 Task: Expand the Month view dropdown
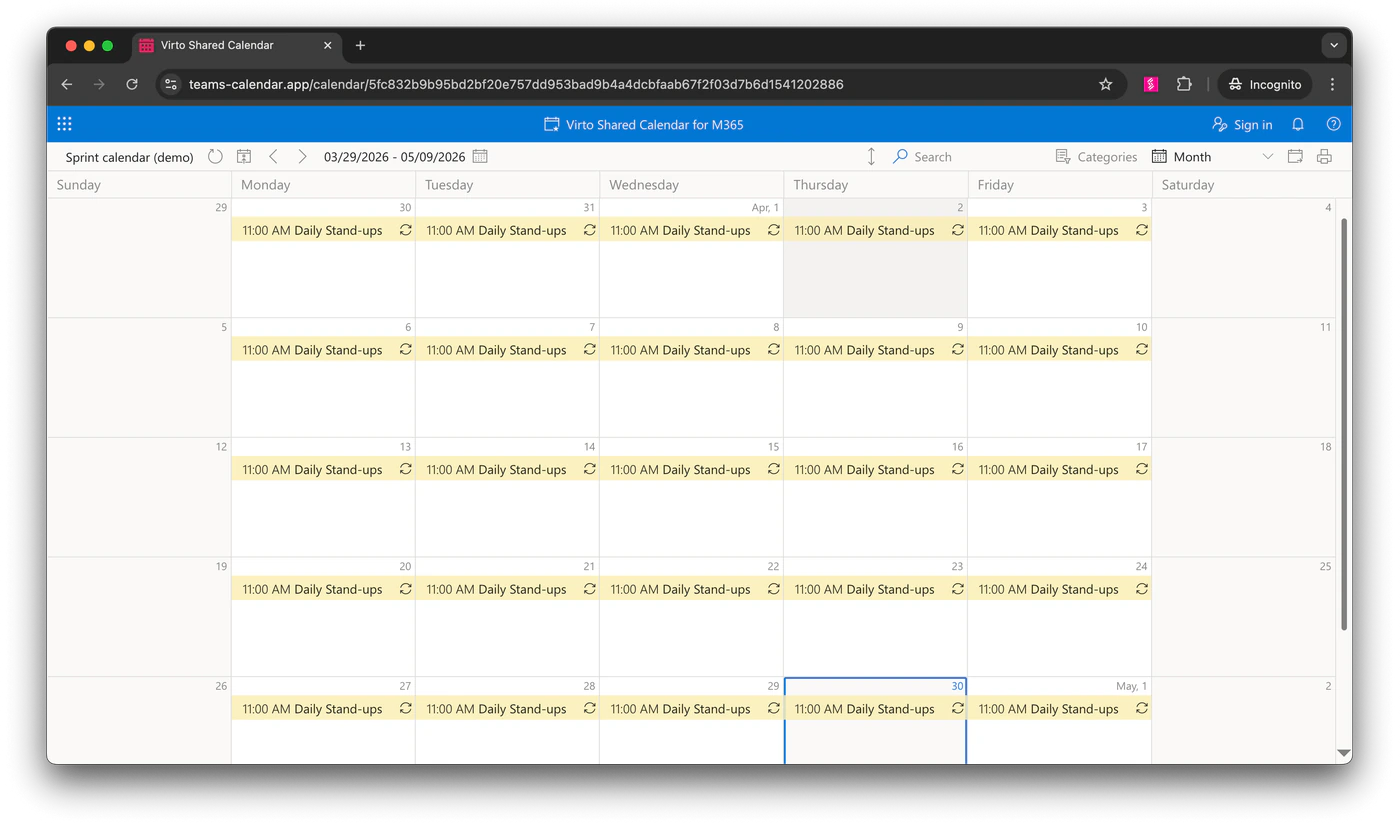tap(1267, 157)
